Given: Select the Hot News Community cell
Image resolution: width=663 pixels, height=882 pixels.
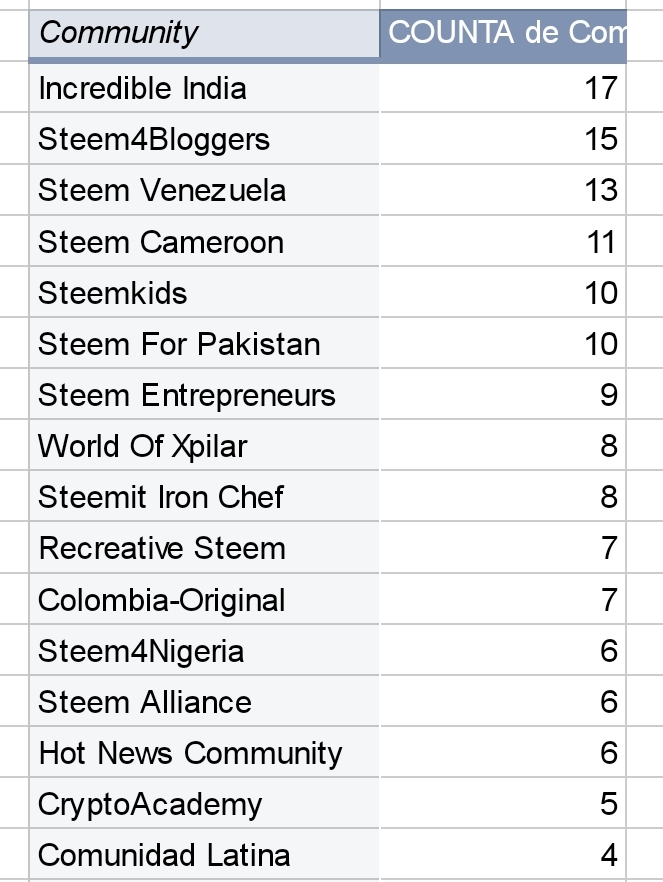Looking at the screenshot, I should click(x=204, y=752).
